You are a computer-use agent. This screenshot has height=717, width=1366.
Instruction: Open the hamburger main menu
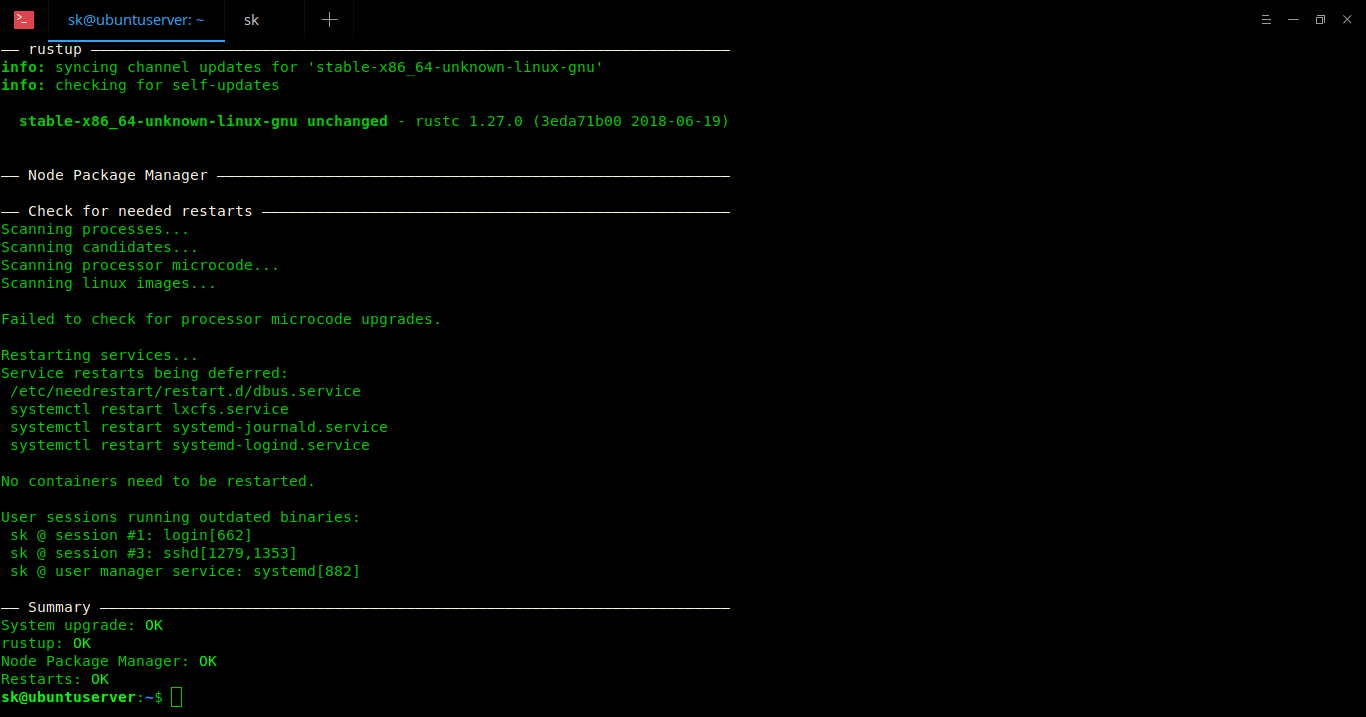(x=1267, y=20)
